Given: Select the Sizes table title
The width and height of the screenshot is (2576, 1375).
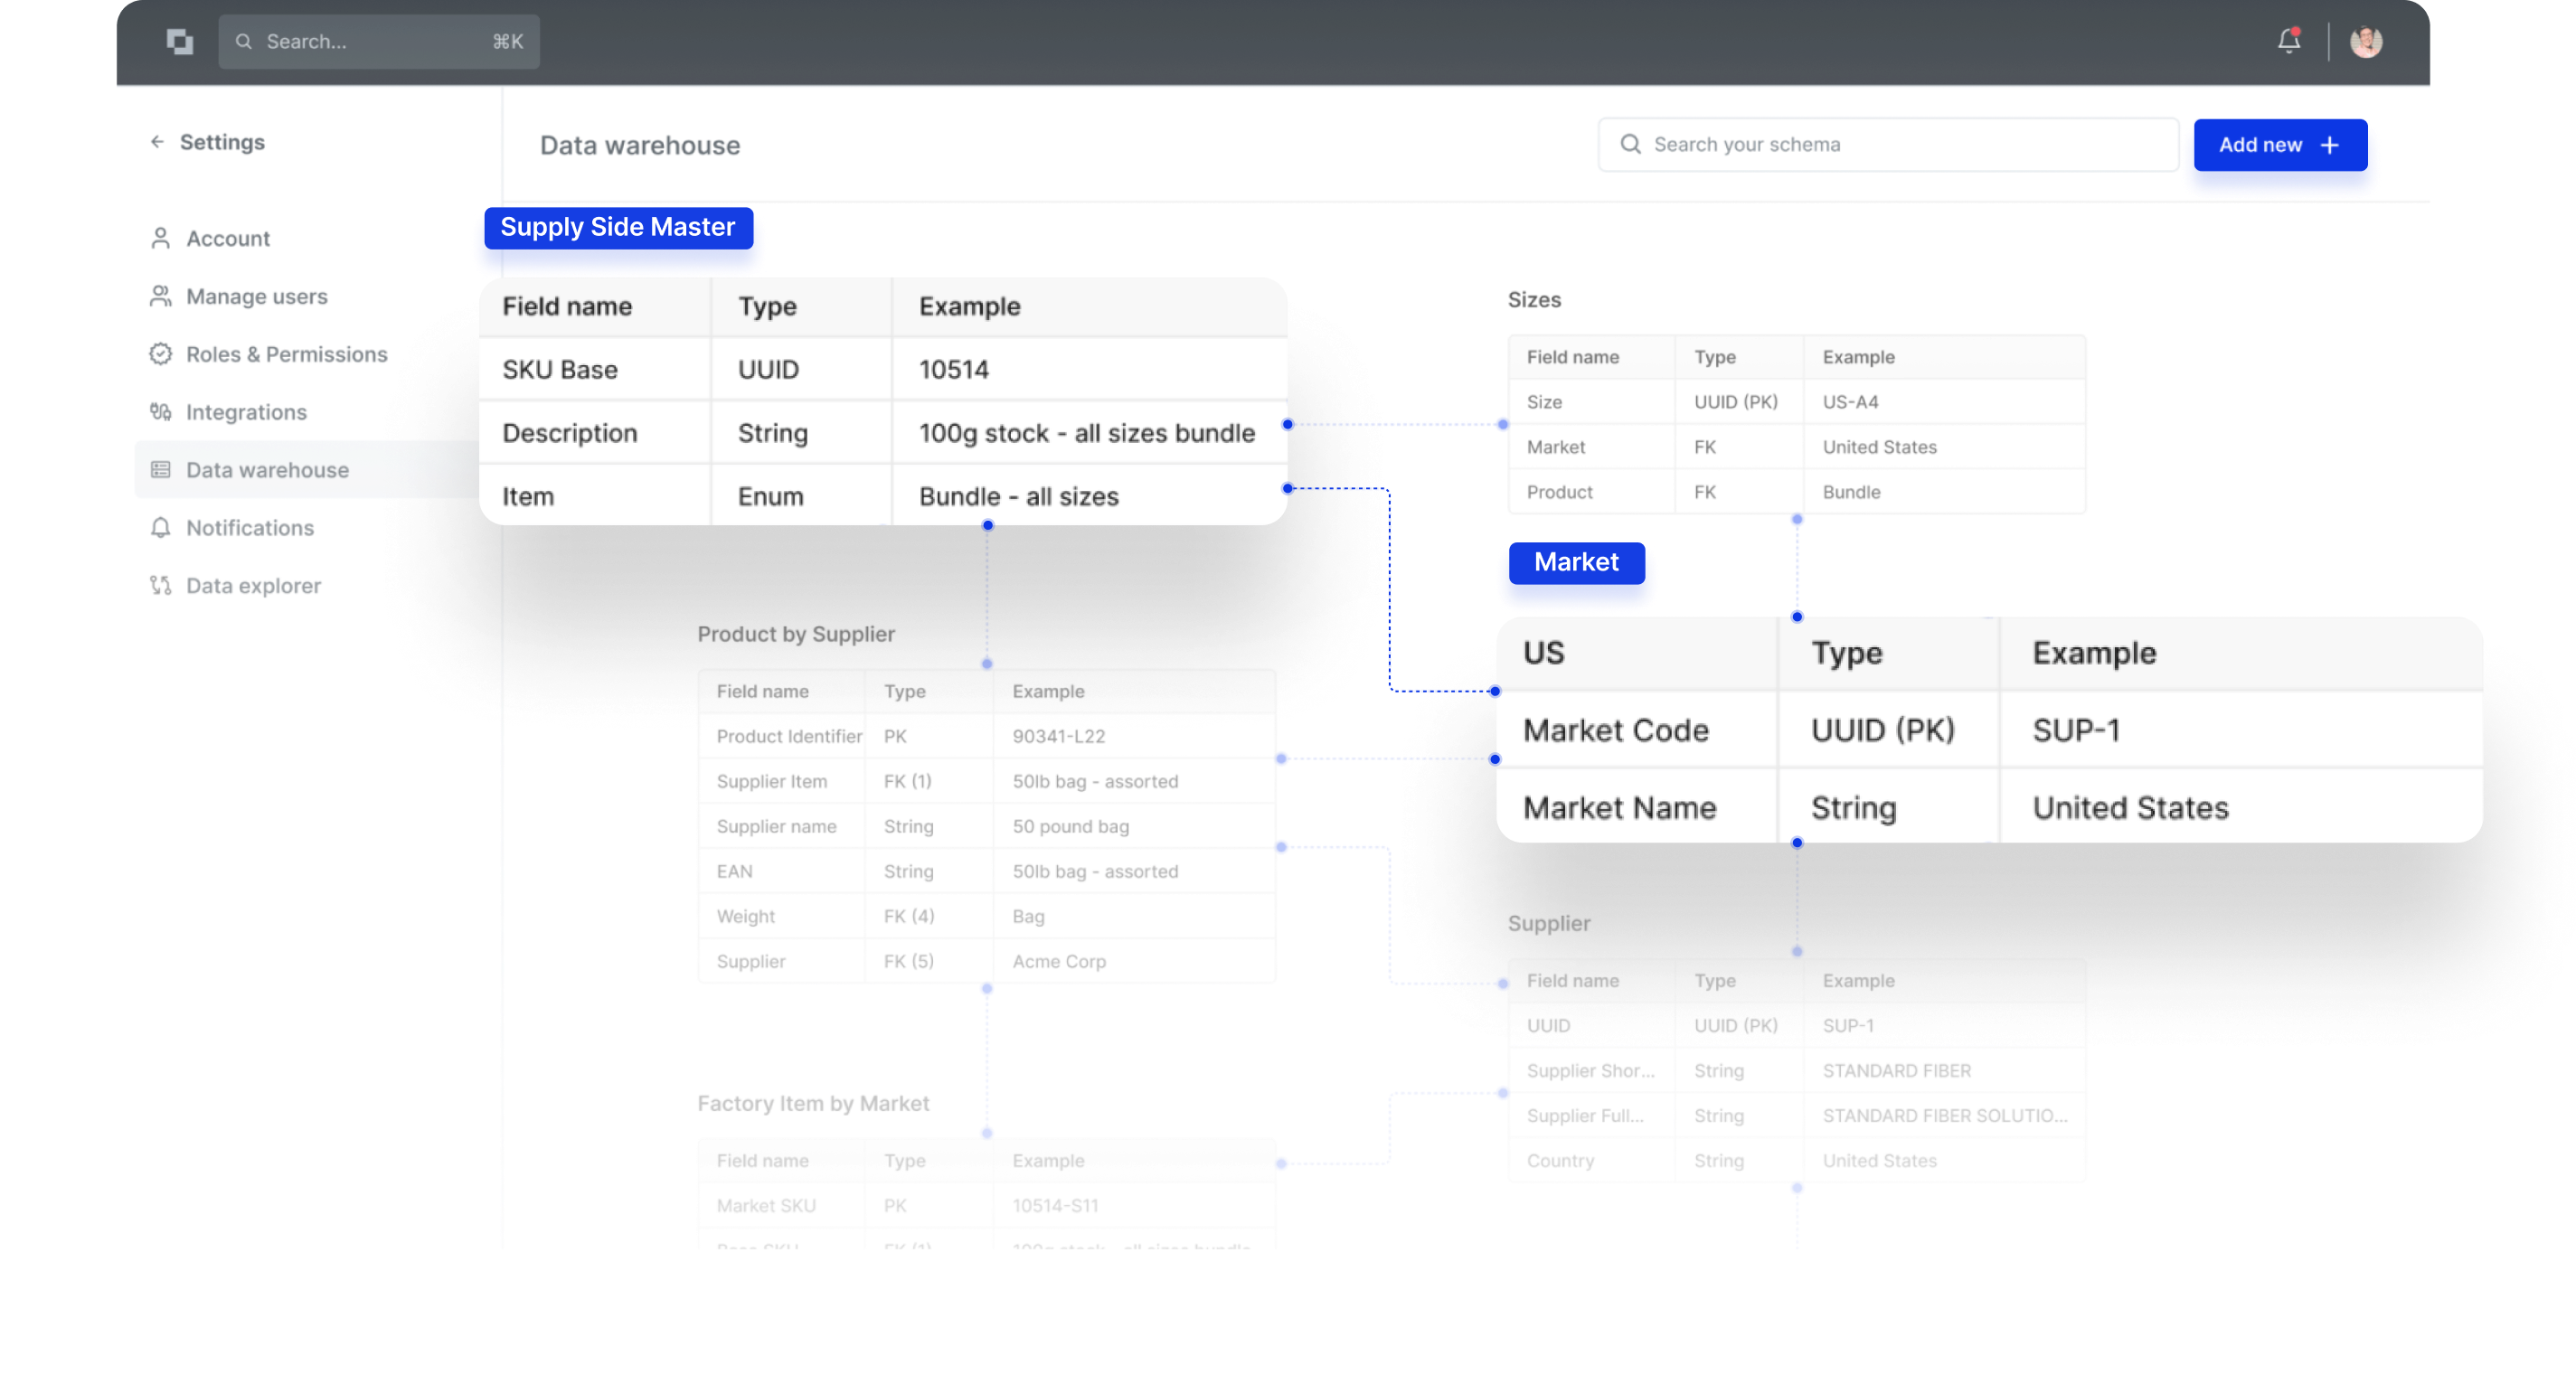Looking at the screenshot, I should coord(1534,300).
